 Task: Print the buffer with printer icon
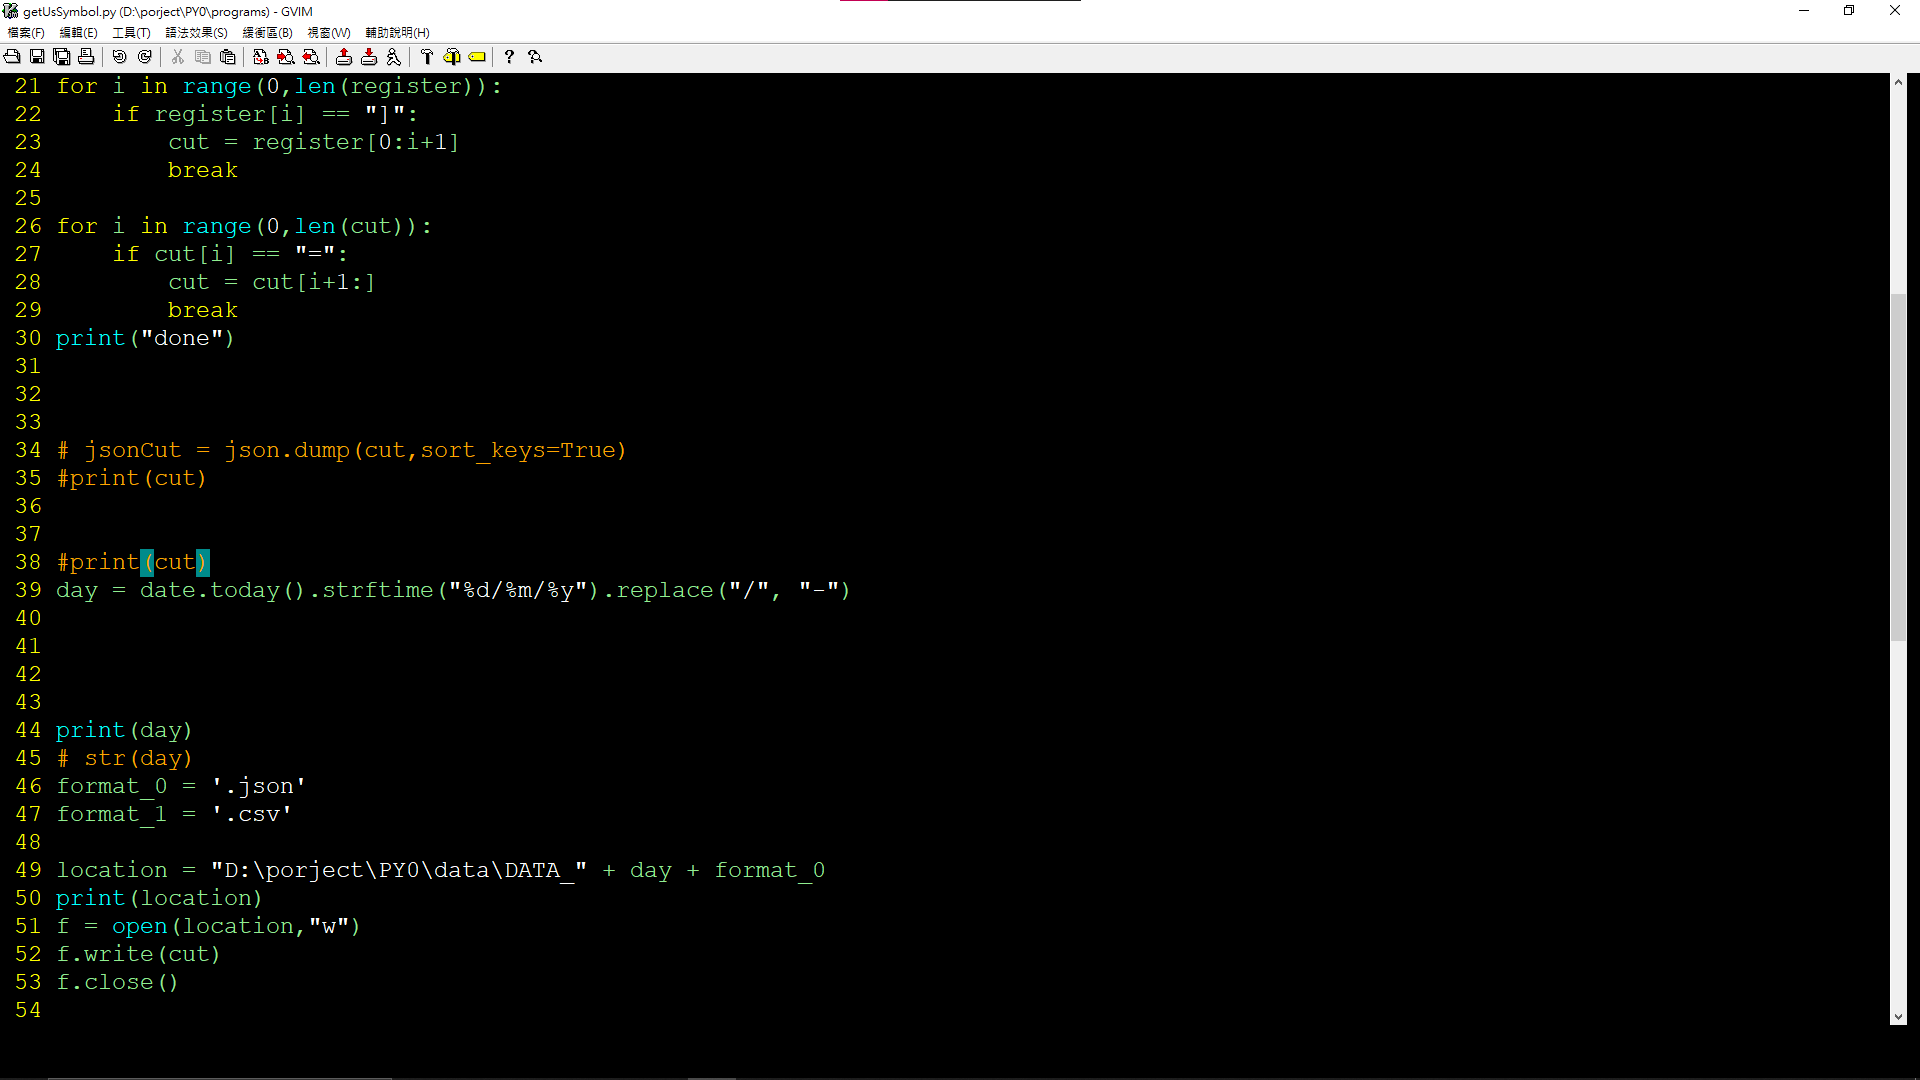[x=86, y=57]
